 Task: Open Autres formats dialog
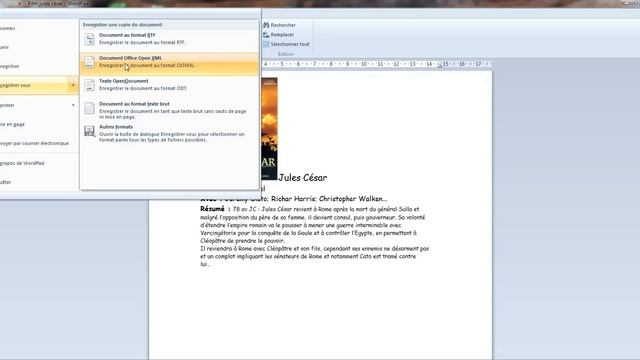(x=169, y=133)
